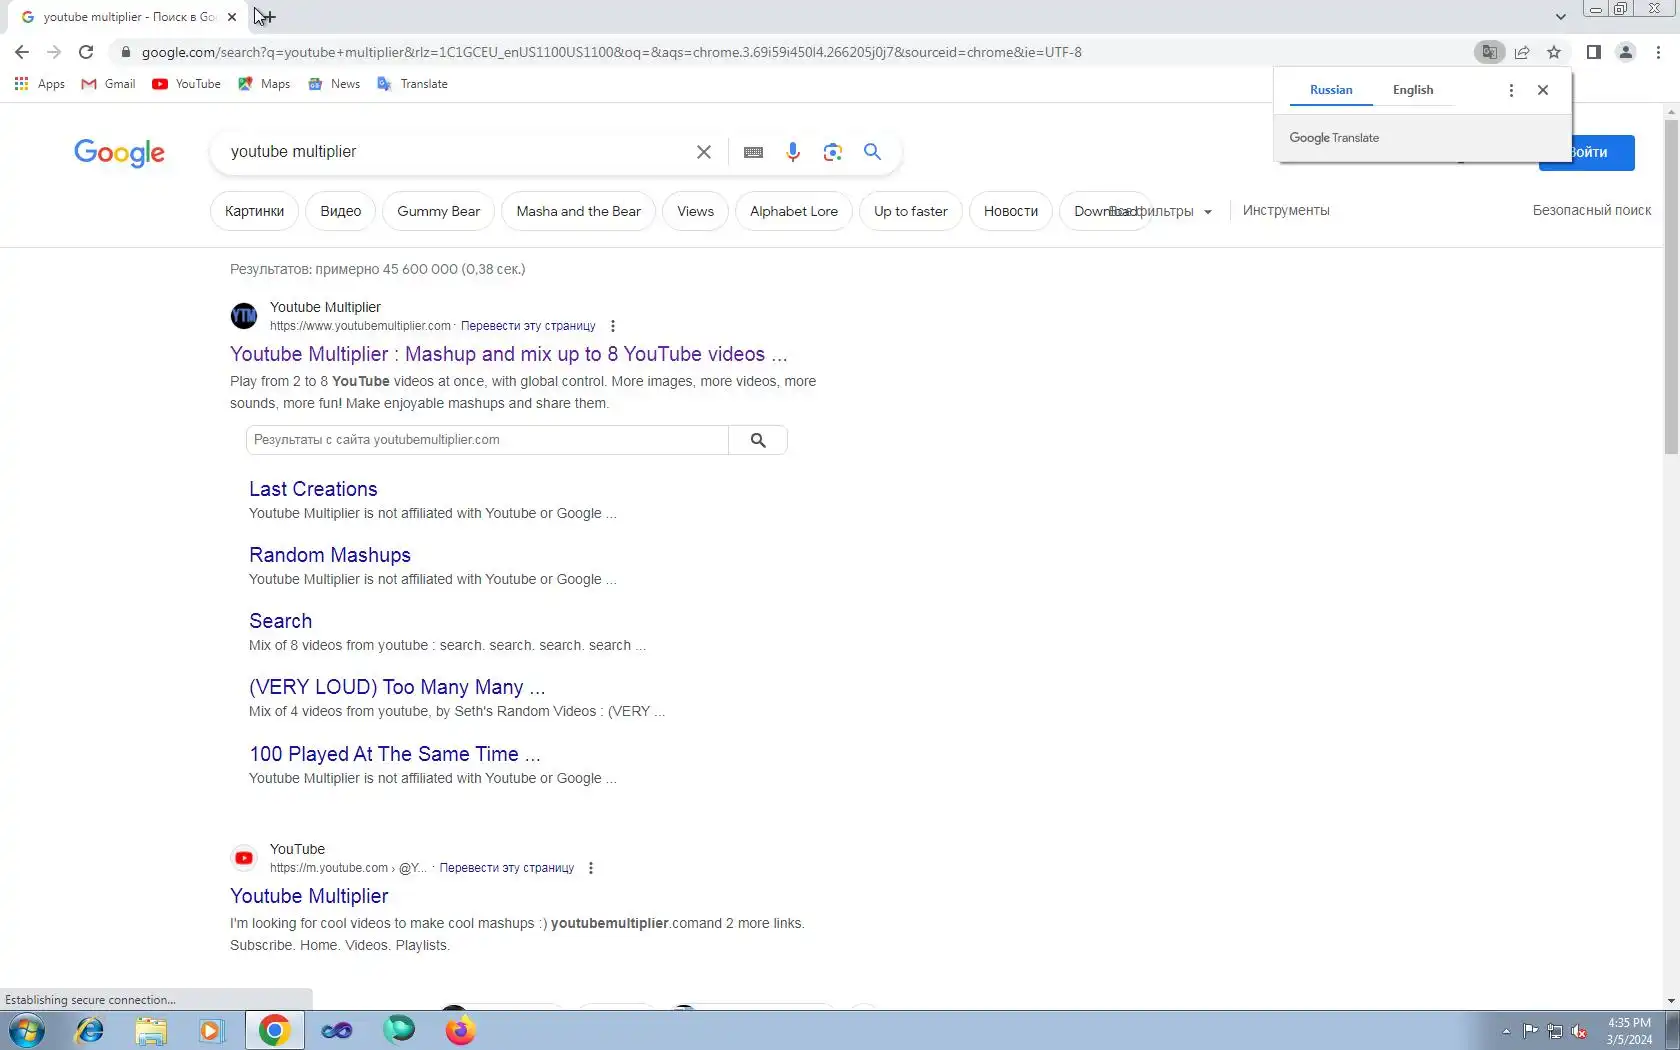Open the 100 Played At The Same Time link
This screenshot has width=1680, height=1050.
(395, 754)
